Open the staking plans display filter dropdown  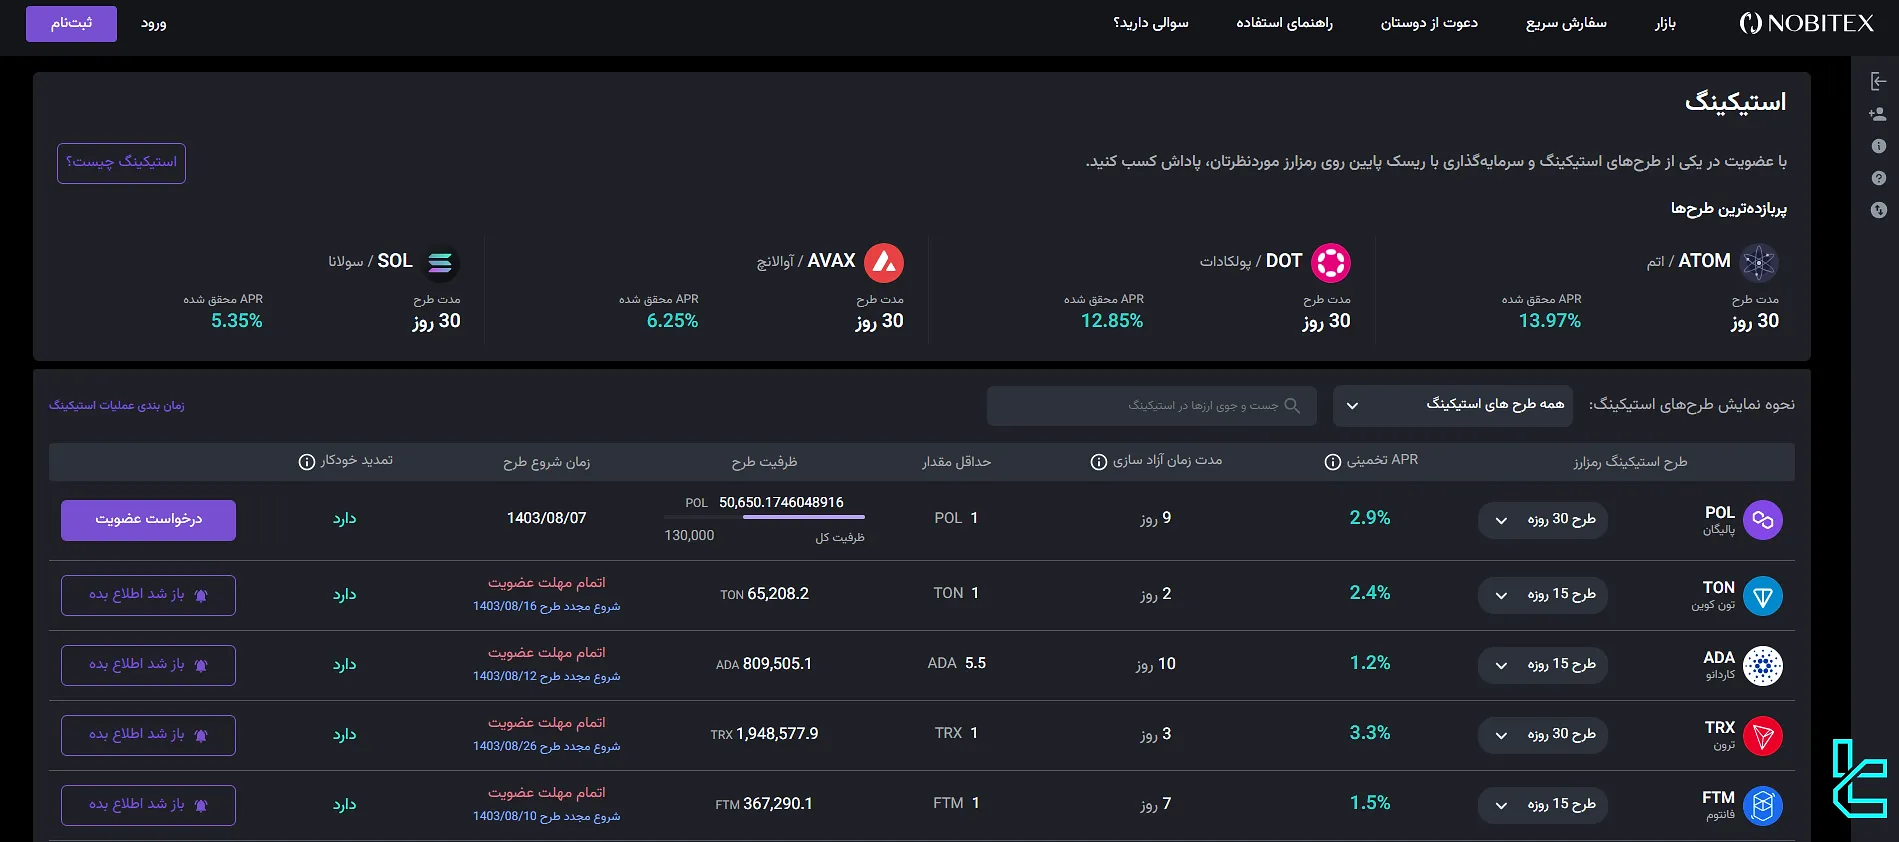point(1453,405)
